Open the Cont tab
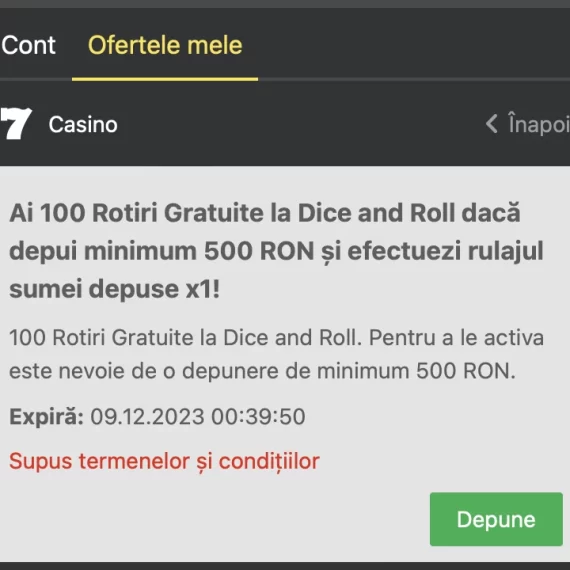This screenshot has height=570, width=570. pyautogui.click(x=28, y=45)
